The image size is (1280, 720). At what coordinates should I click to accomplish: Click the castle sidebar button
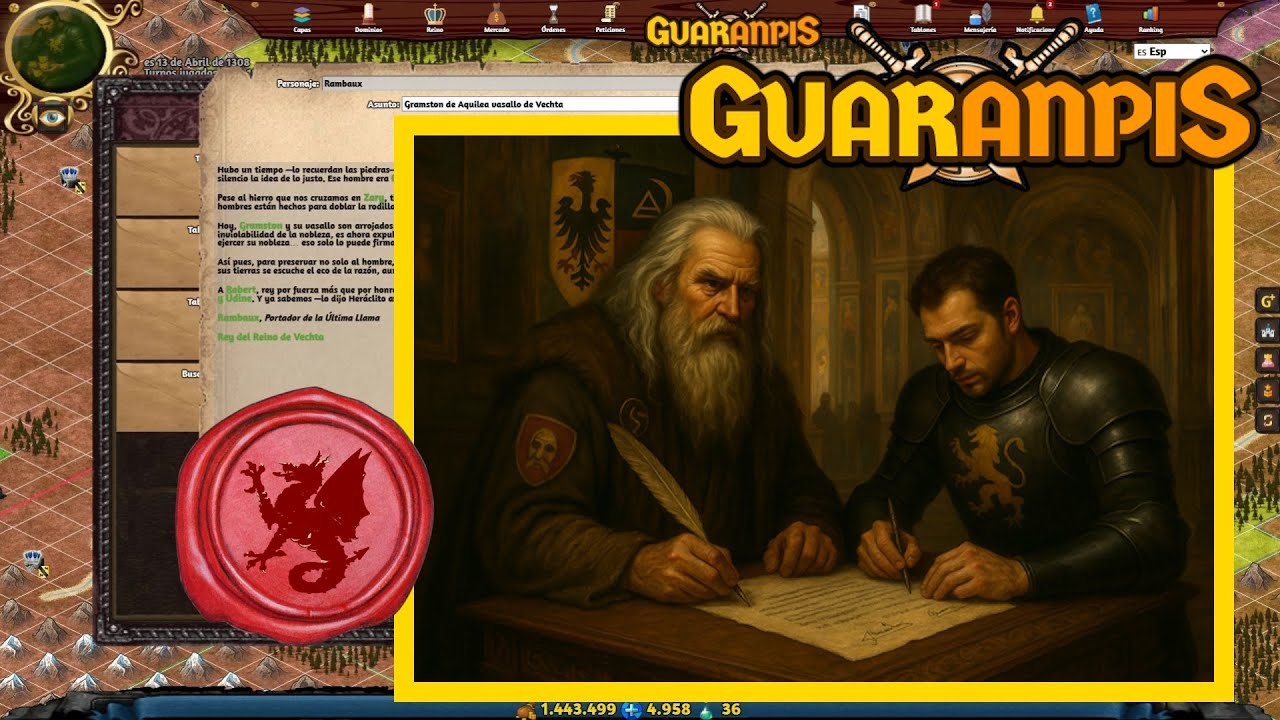click(1268, 331)
